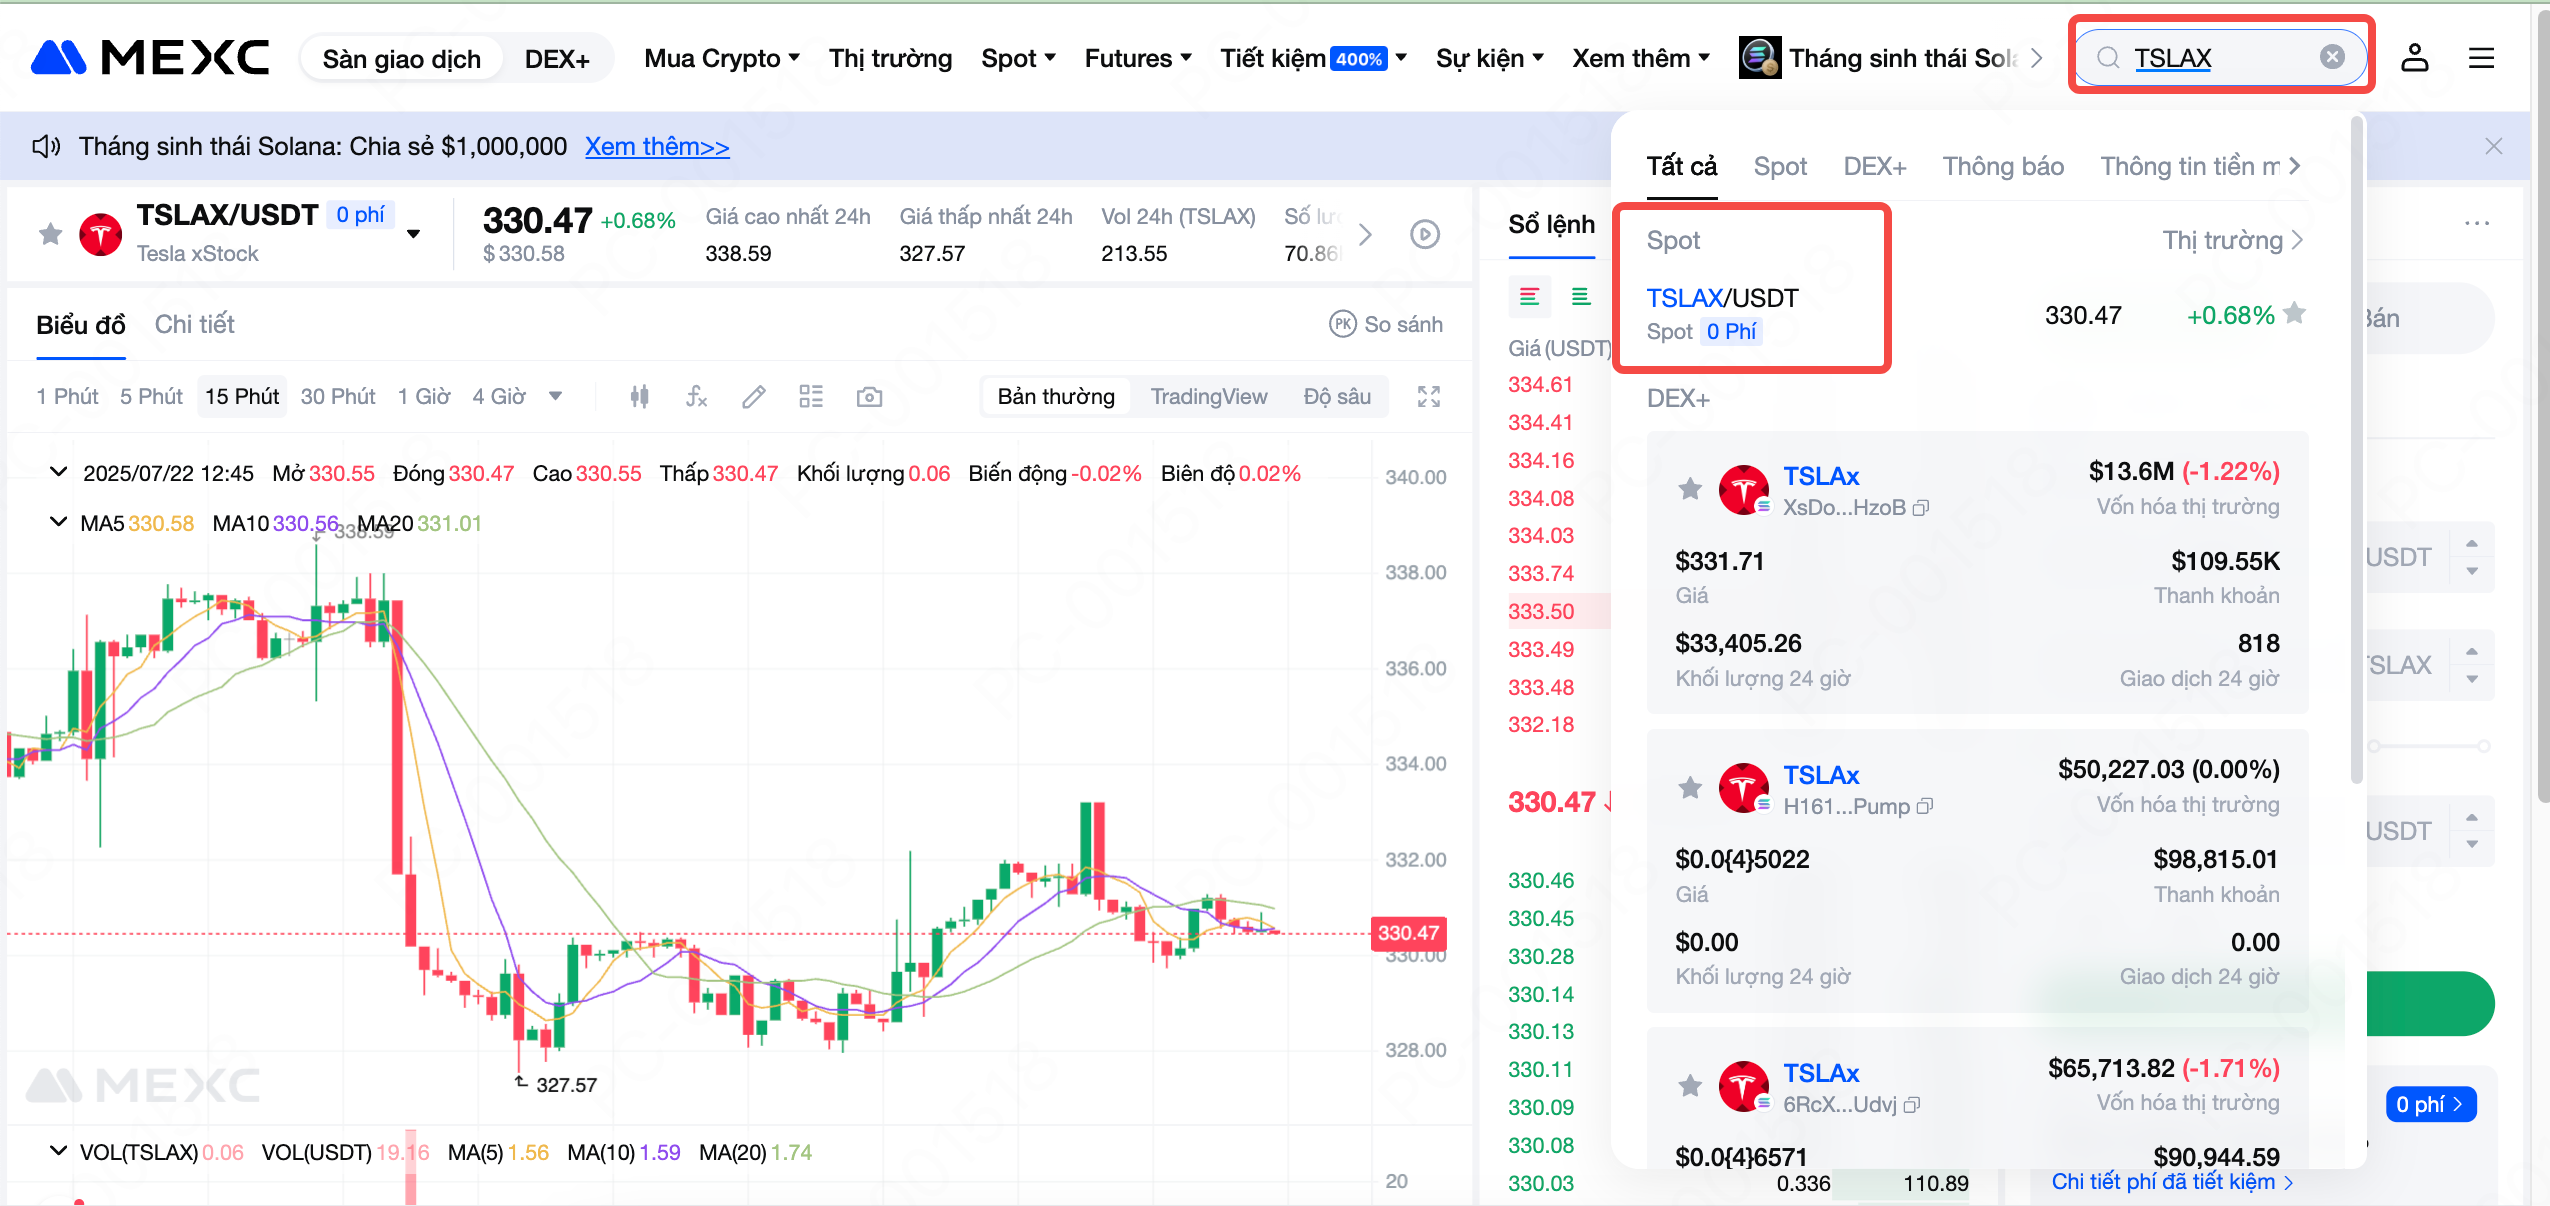The image size is (2550, 1206).
Task: Expand chart to fullscreen
Action: pyautogui.click(x=1429, y=397)
